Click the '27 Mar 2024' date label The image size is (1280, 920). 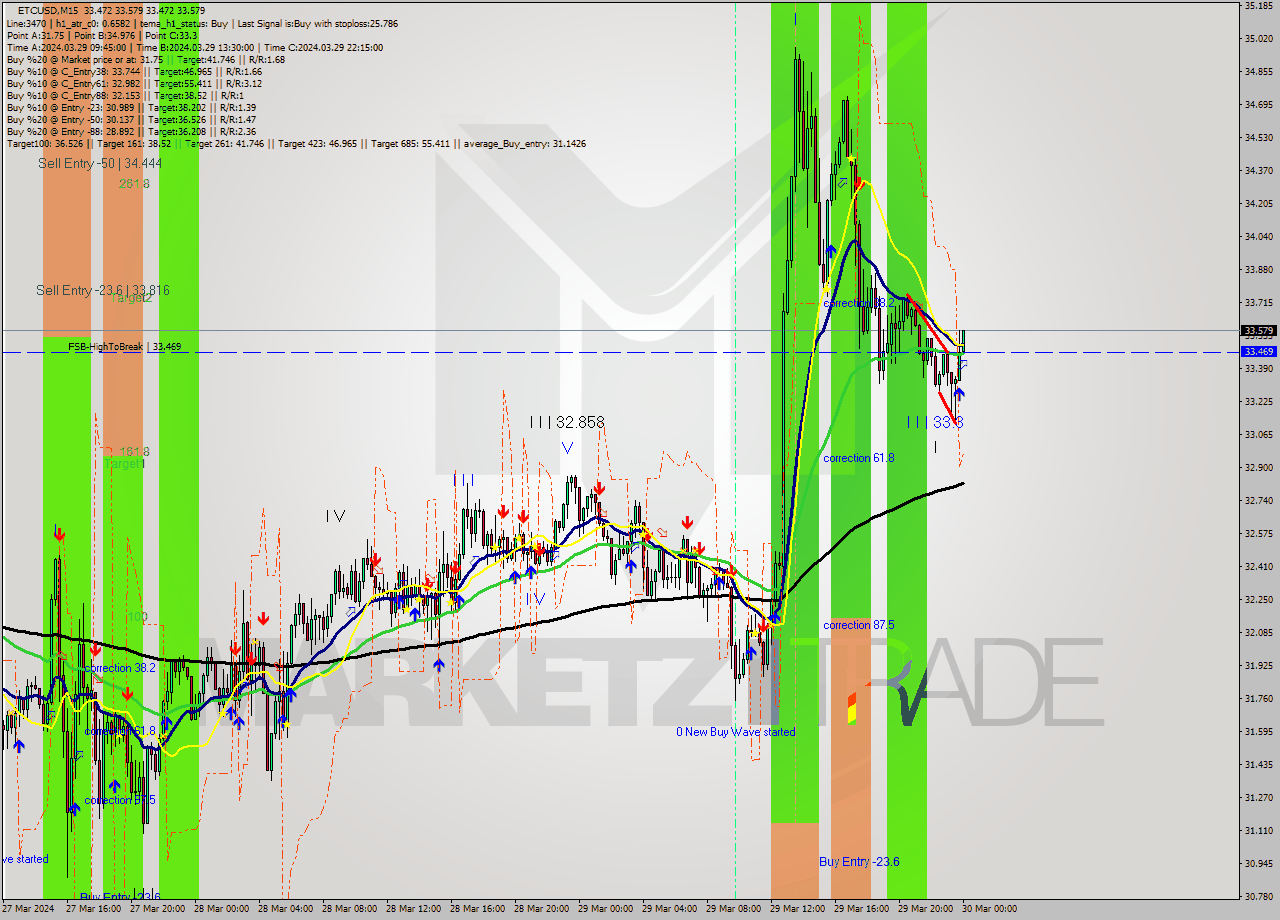27,909
